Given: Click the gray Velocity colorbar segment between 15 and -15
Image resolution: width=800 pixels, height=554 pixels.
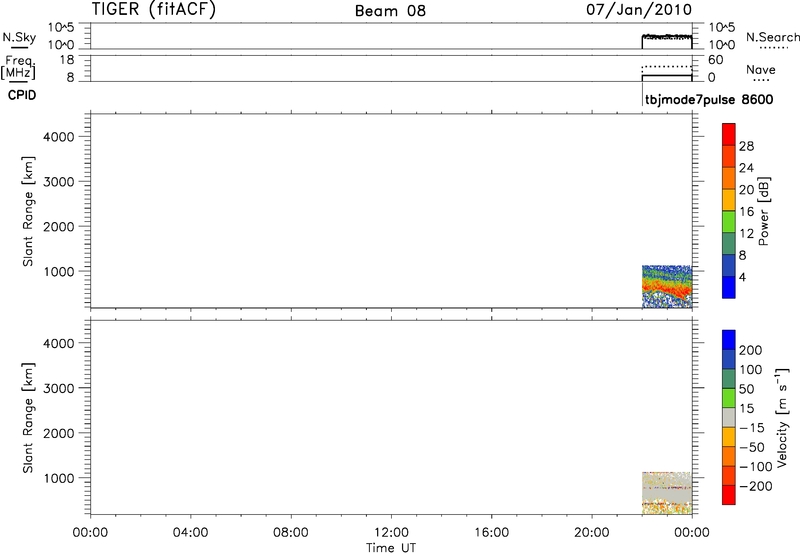Looking at the screenshot, I should (x=729, y=417).
